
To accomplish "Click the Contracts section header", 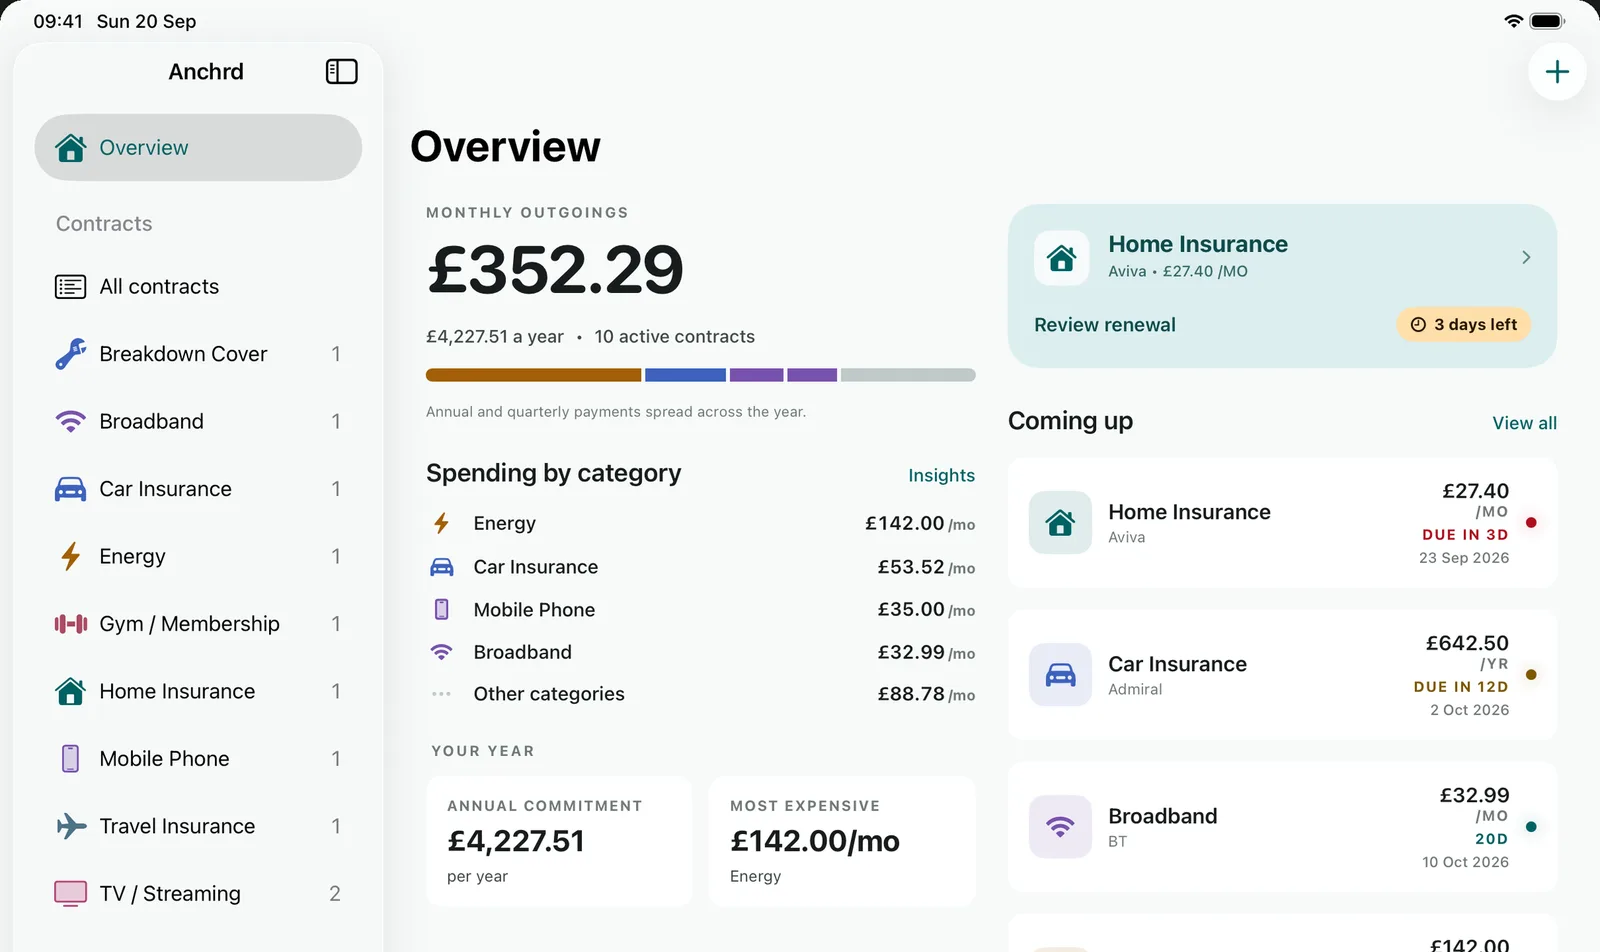I will 104,224.
